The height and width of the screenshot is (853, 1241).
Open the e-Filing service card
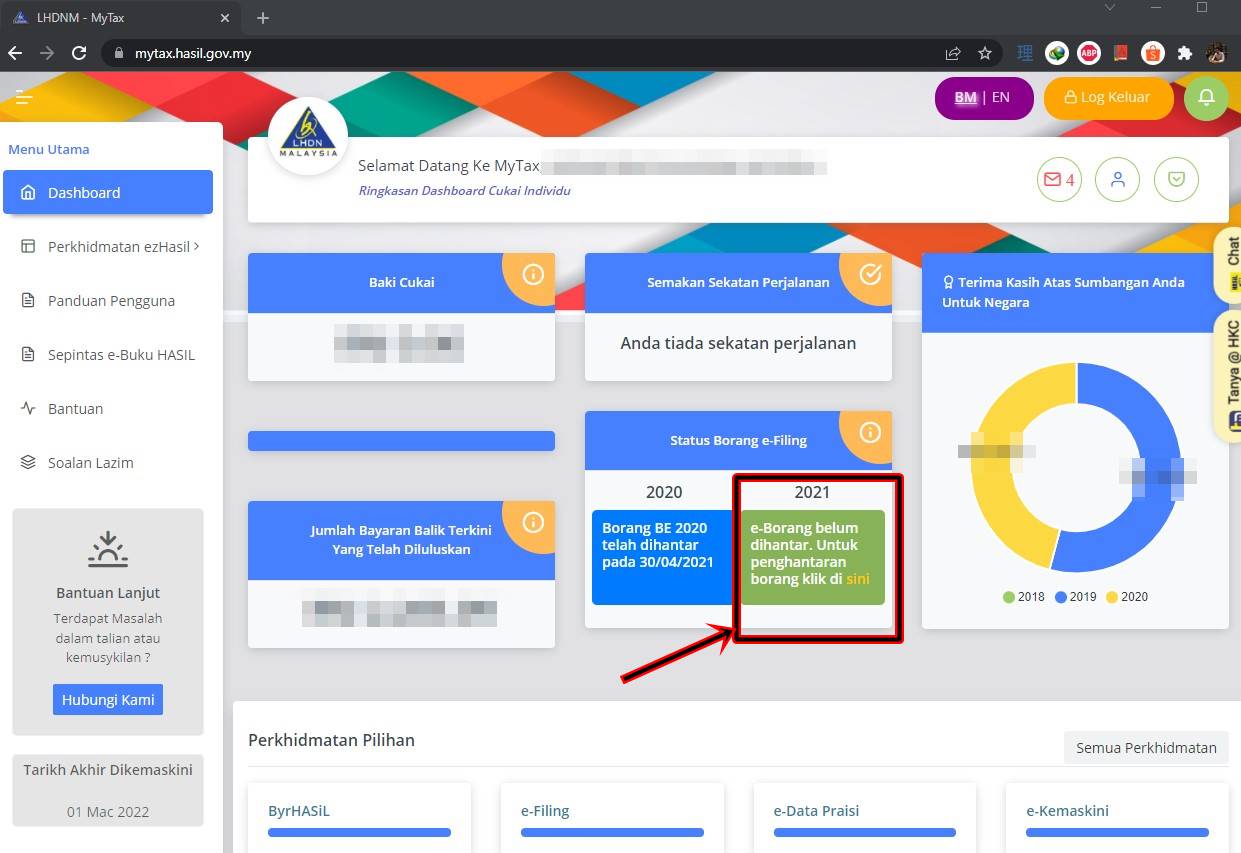612,817
